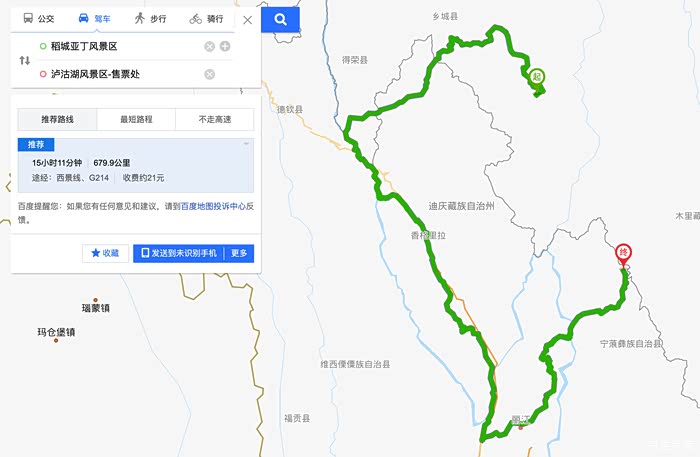Click the blue search magnifier button
This screenshot has height=457, width=700.
(280, 19)
